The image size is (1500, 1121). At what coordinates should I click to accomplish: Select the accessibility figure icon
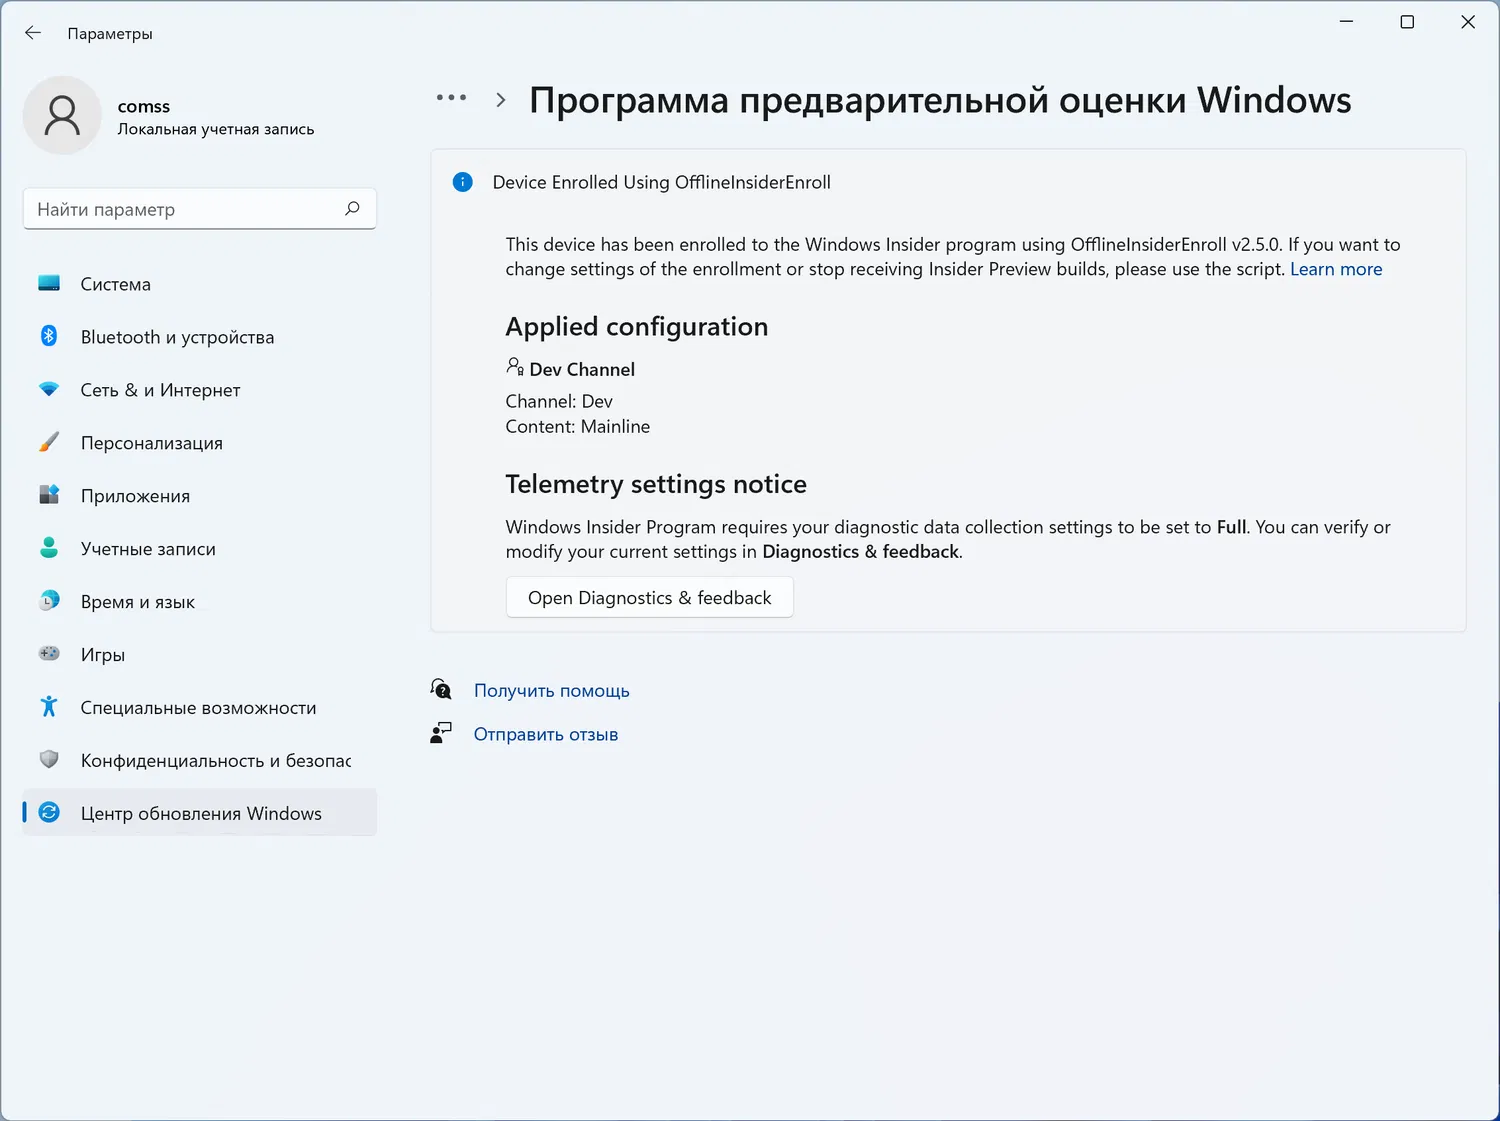(x=49, y=707)
